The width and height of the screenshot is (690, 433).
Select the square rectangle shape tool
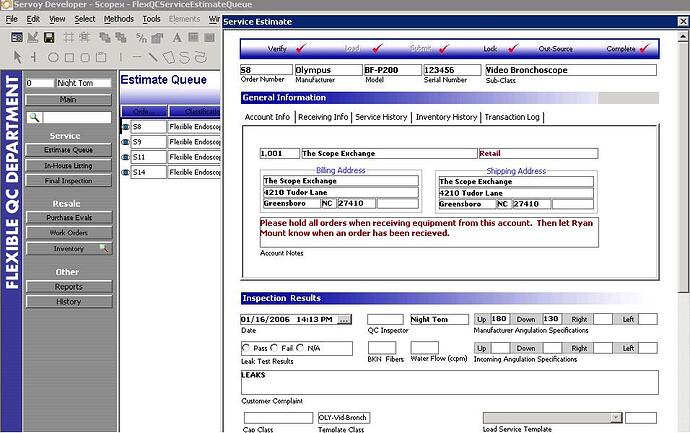[70, 57]
